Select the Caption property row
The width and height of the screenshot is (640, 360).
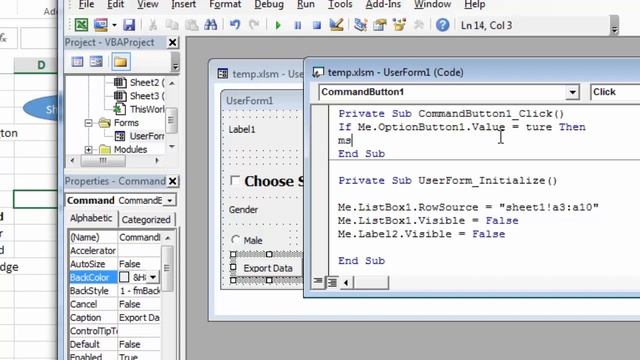point(115,318)
